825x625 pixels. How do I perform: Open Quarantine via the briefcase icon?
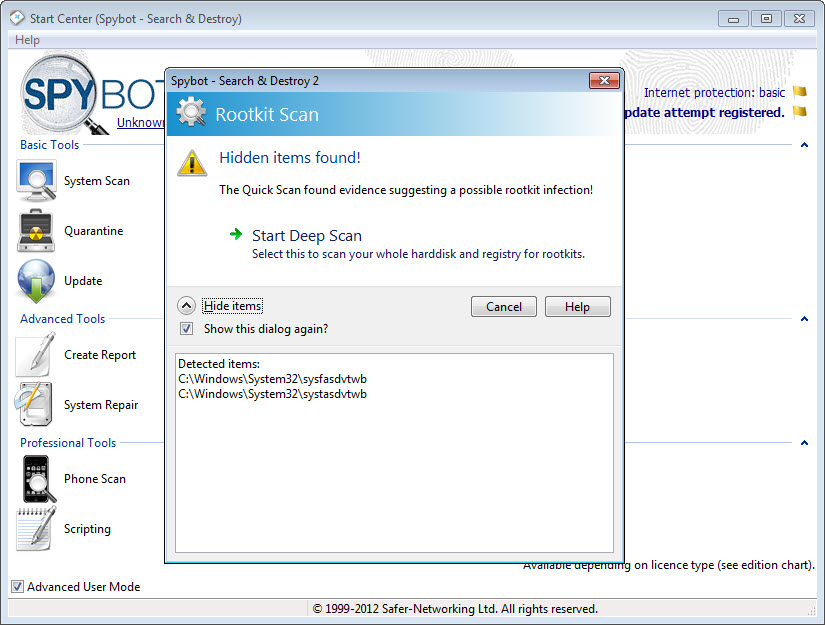(x=36, y=231)
